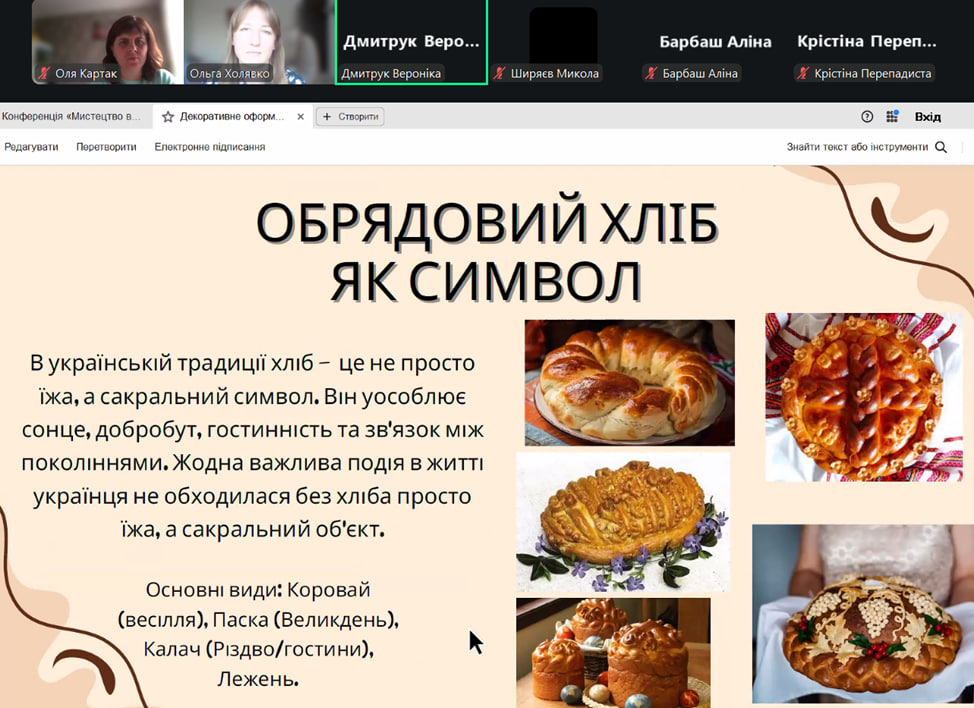974x708 pixels.
Task: Click muted mic icon beside Барбаш Аліна
Action: [652, 74]
